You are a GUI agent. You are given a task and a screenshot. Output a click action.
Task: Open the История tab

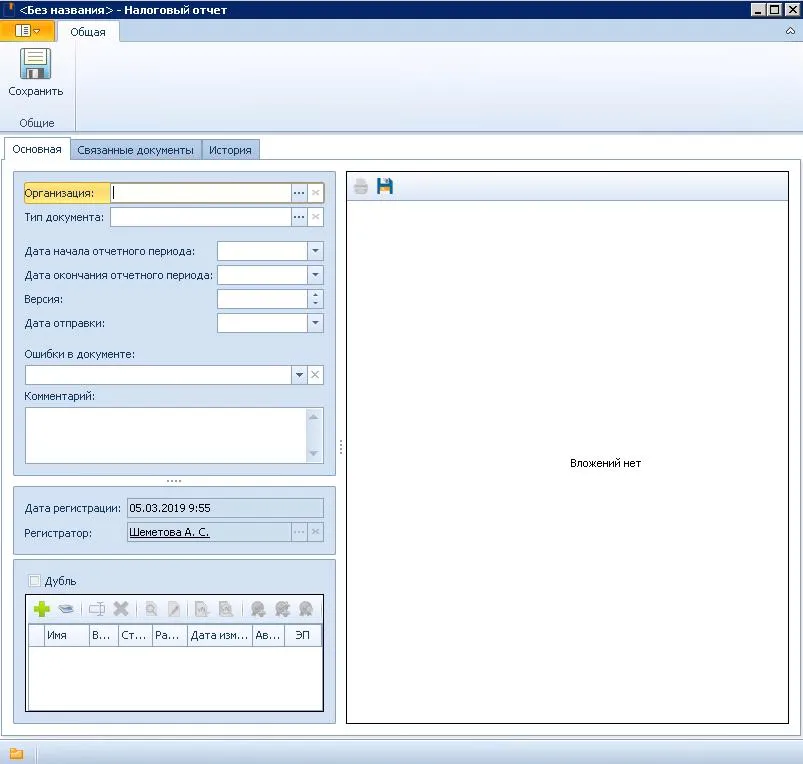coord(230,150)
